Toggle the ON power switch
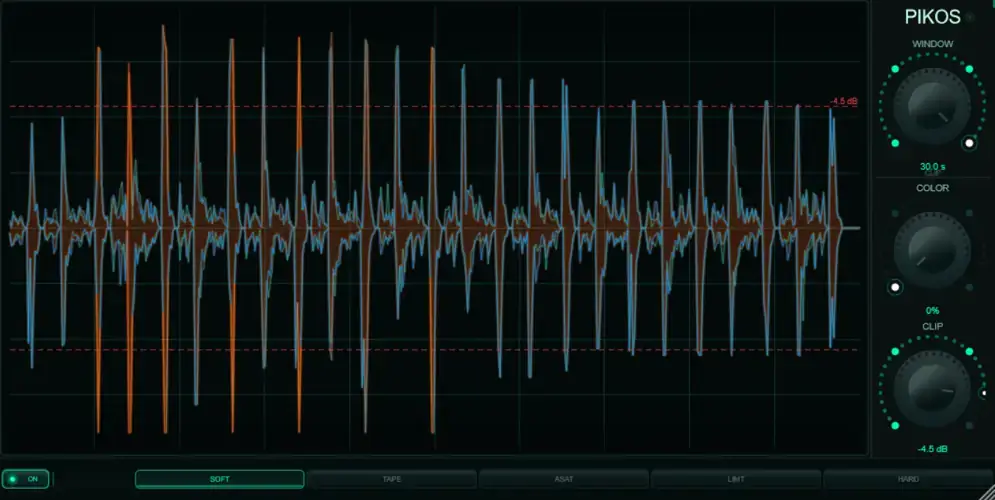 click(25, 479)
